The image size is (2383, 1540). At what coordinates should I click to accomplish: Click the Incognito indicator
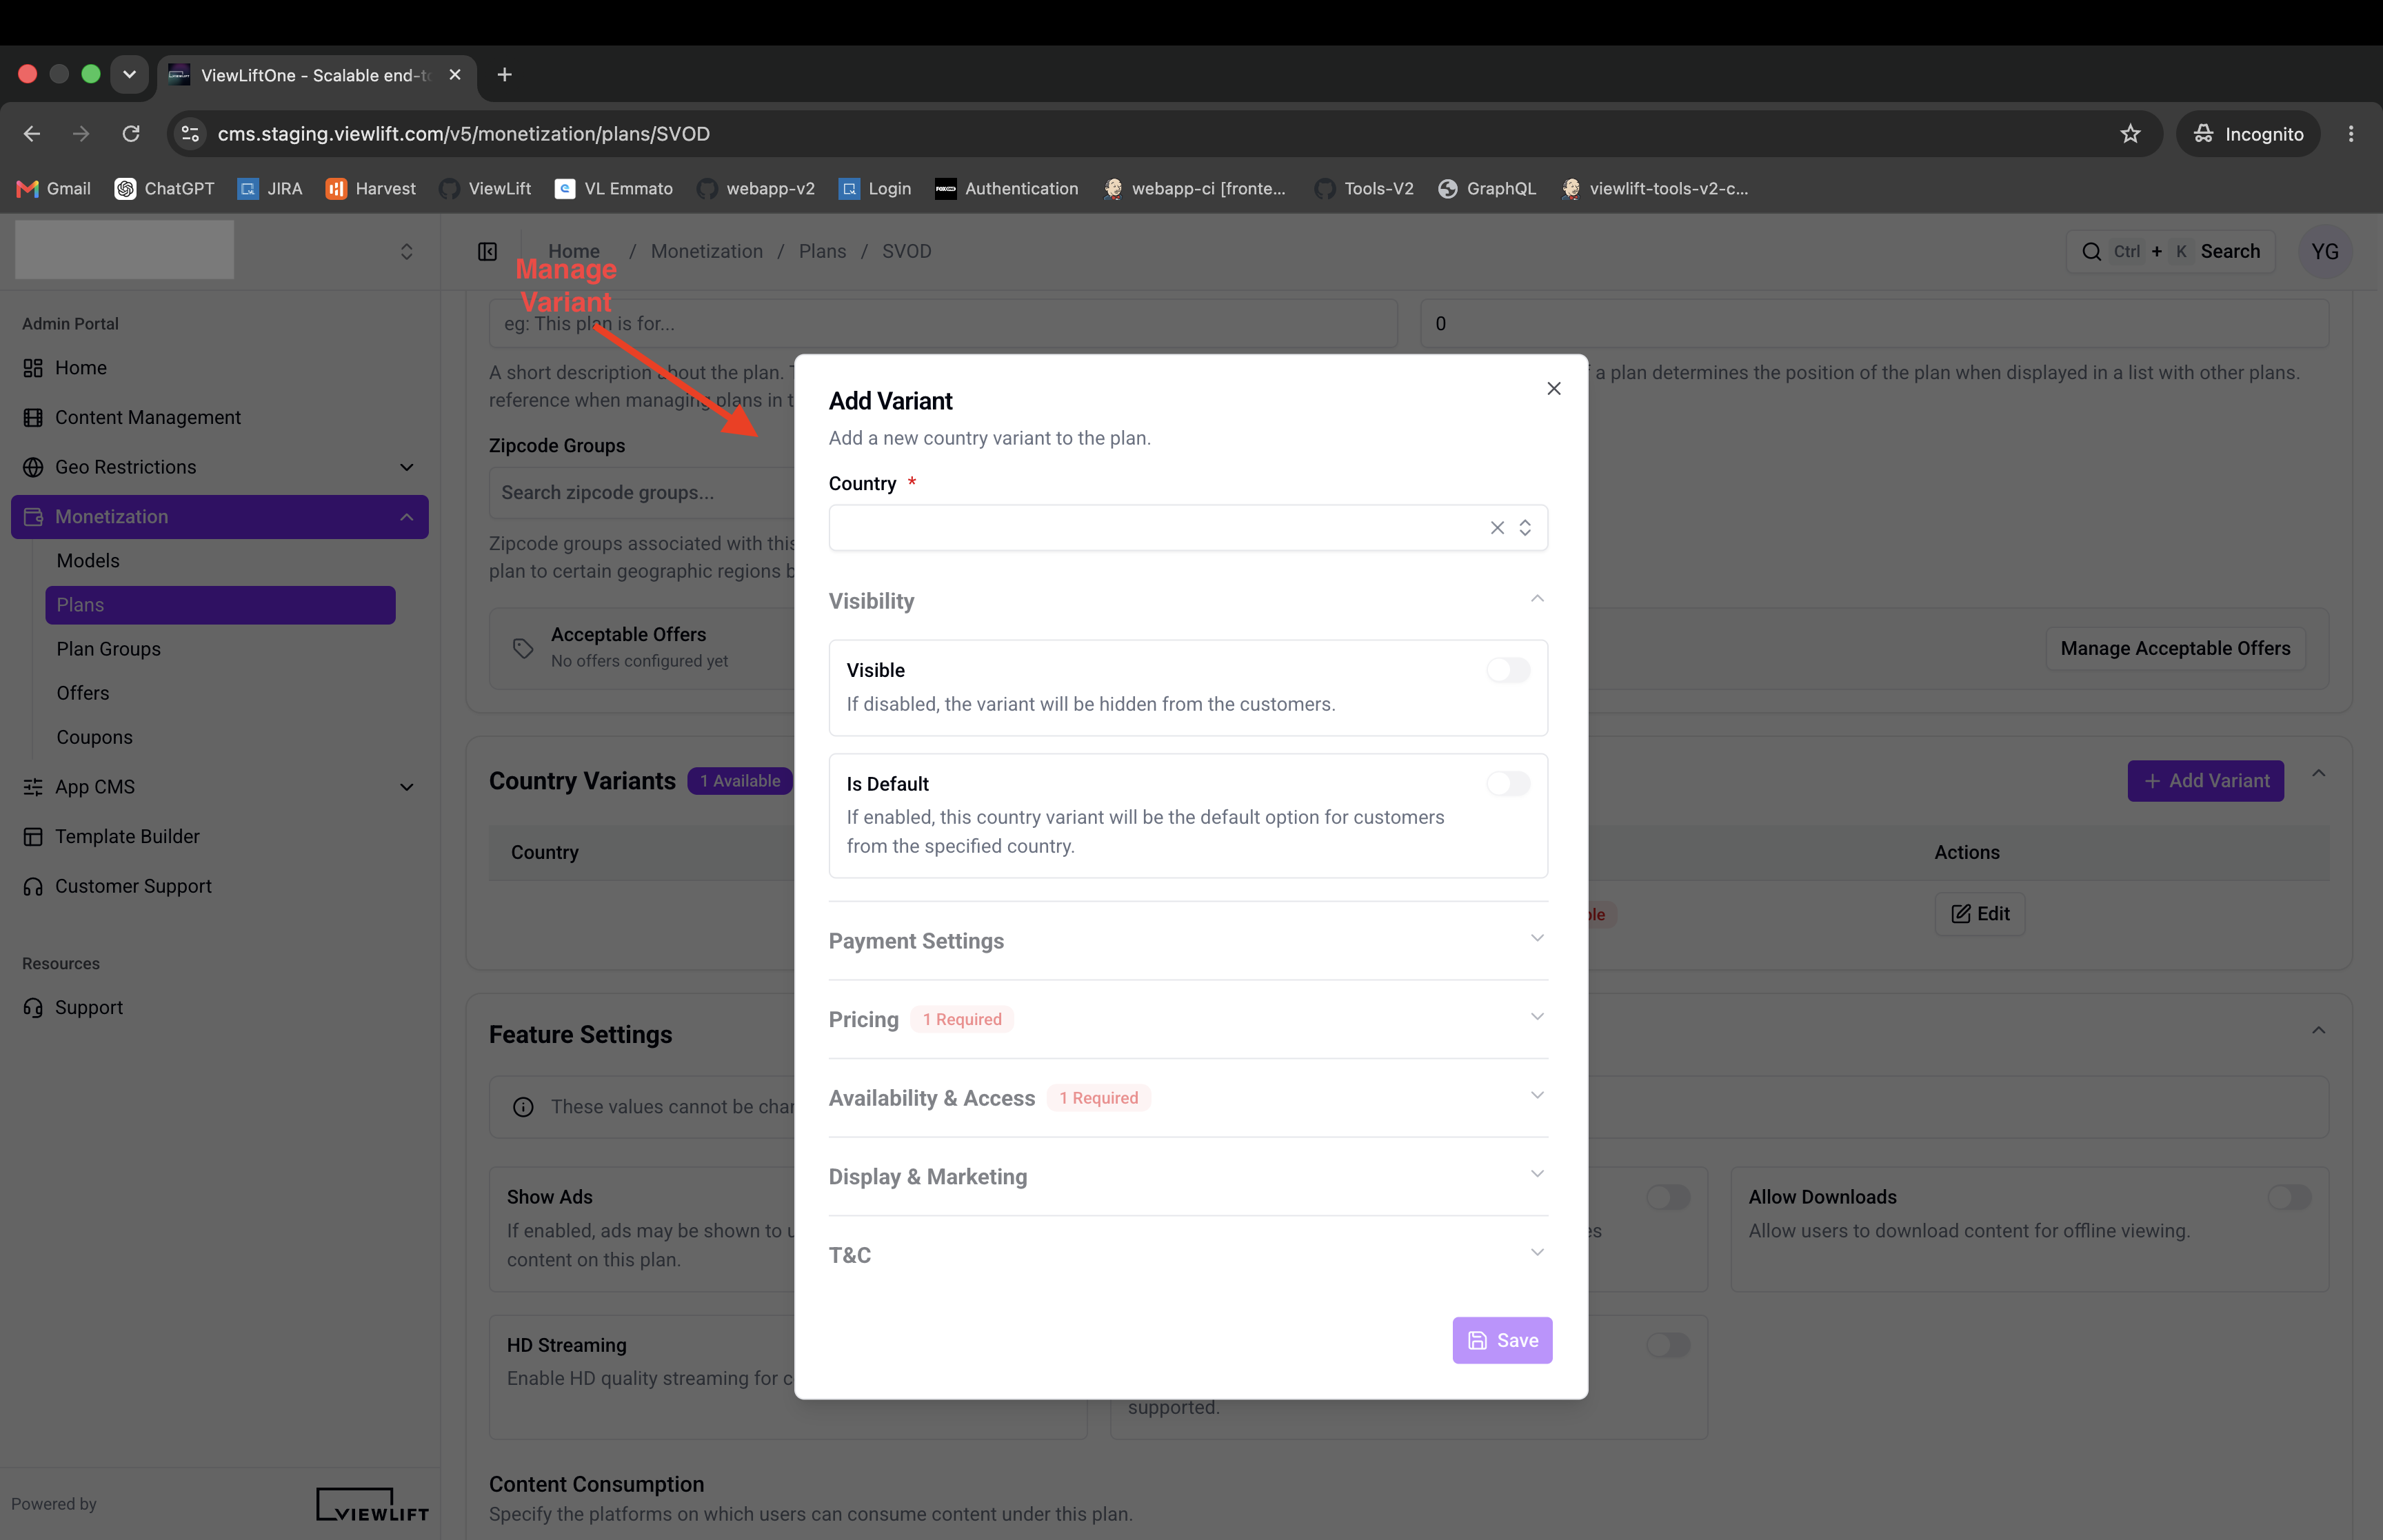tap(2248, 134)
